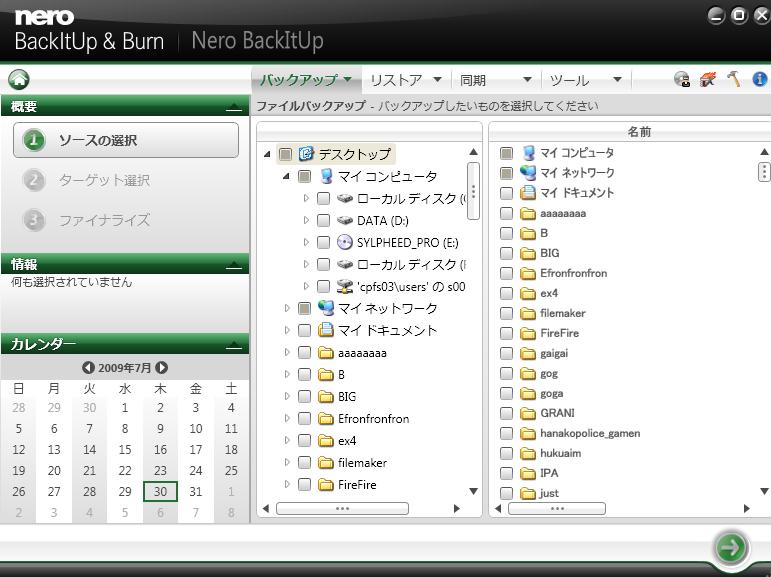The image size is (771, 577).
Task: Click tree pane scroll right arrow
Action: click(x=457, y=508)
